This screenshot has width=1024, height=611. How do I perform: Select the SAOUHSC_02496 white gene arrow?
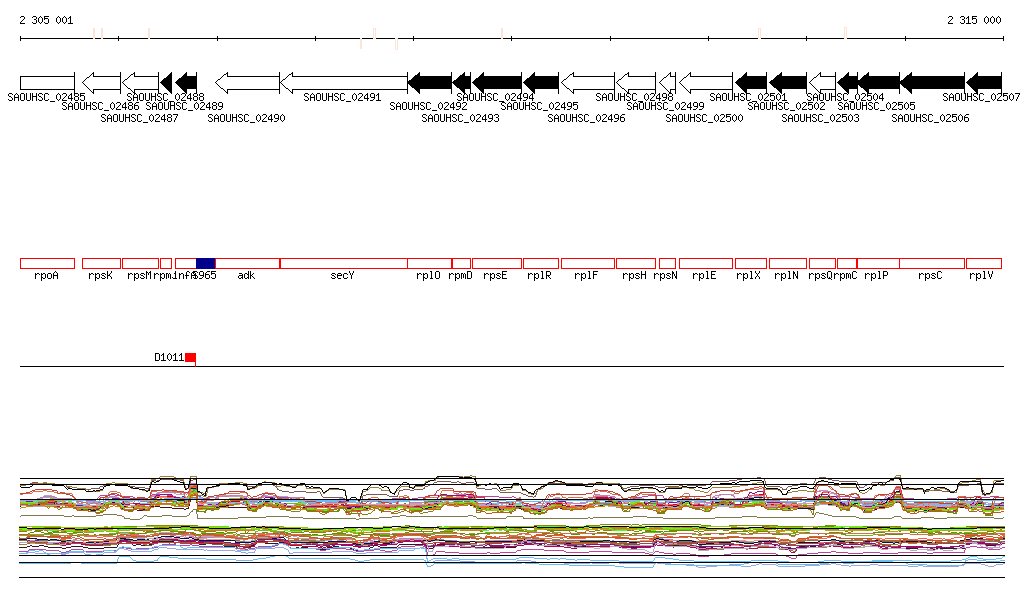[x=588, y=81]
